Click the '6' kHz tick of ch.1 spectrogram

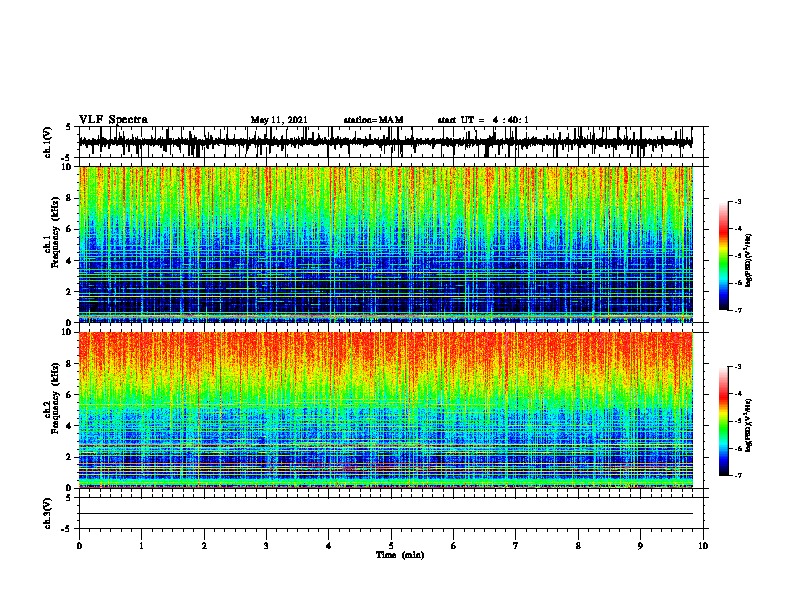(69, 229)
